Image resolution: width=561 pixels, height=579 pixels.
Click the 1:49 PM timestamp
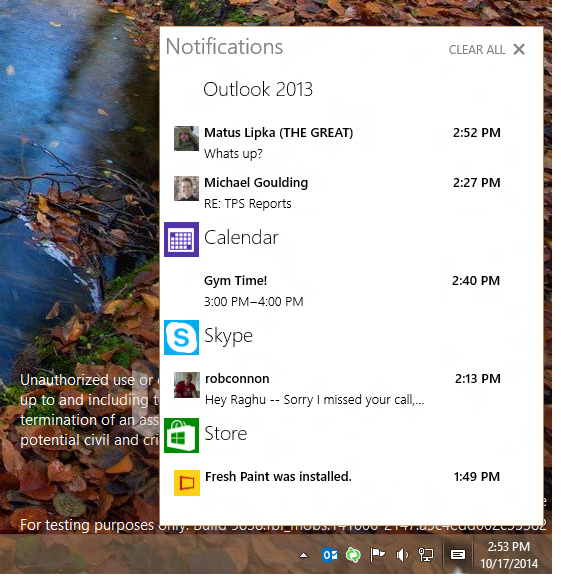pyautogui.click(x=476, y=477)
